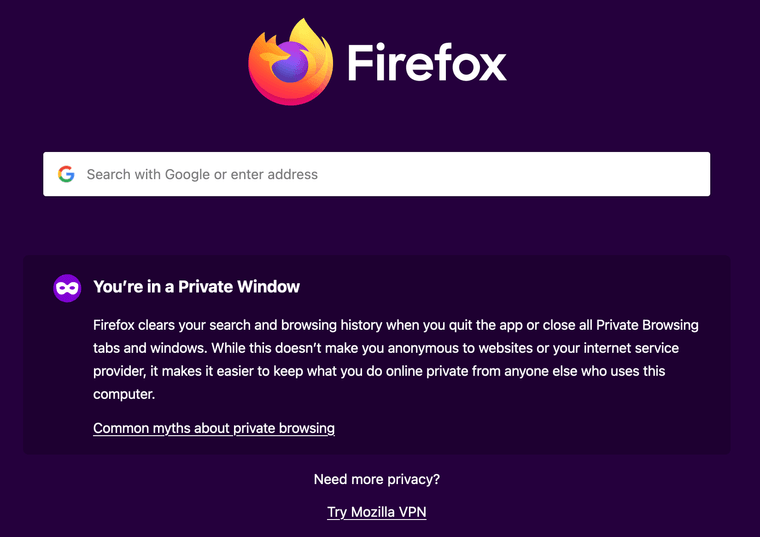This screenshot has height=537, width=760.
Task: Click the word Google in search placeholder
Action: [188, 174]
